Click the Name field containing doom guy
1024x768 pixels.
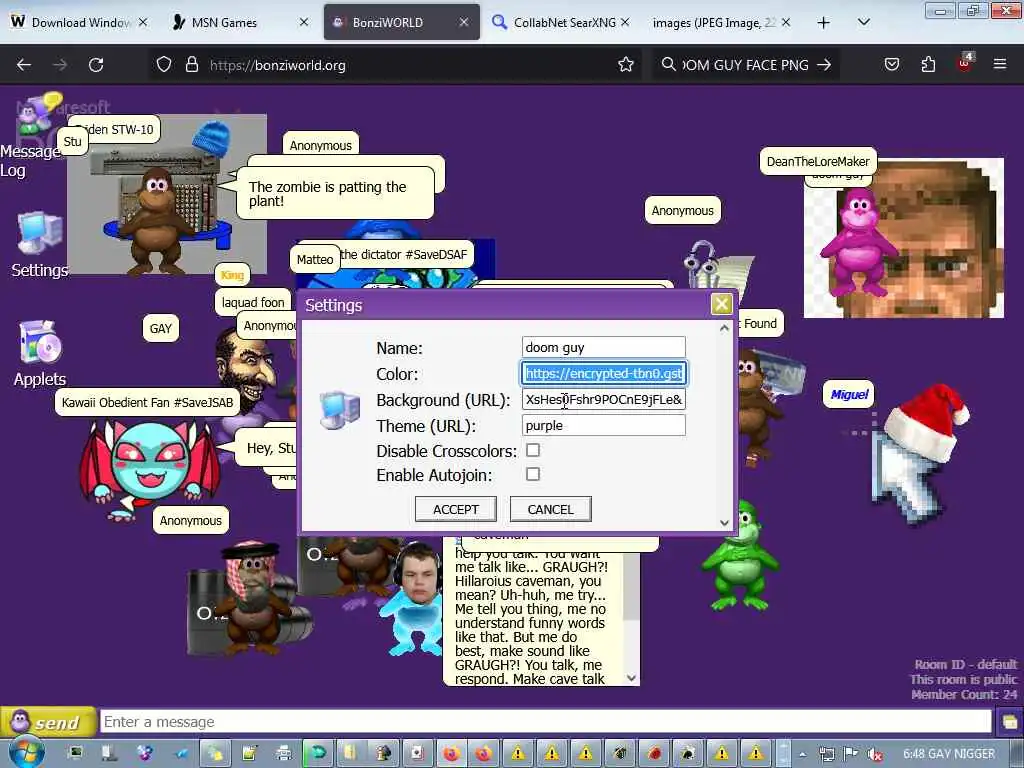(603, 347)
